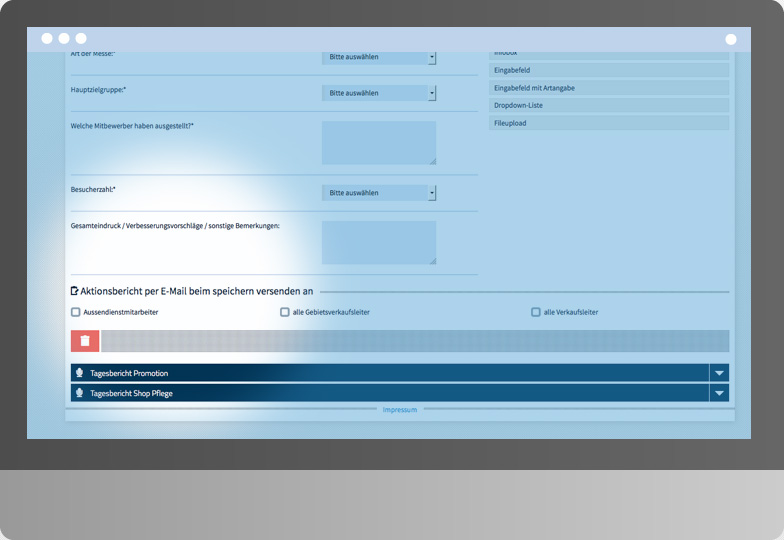784x540 pixels.
Task: Select the Dropdown-Liste list item
Action: (x=608, y=105)
